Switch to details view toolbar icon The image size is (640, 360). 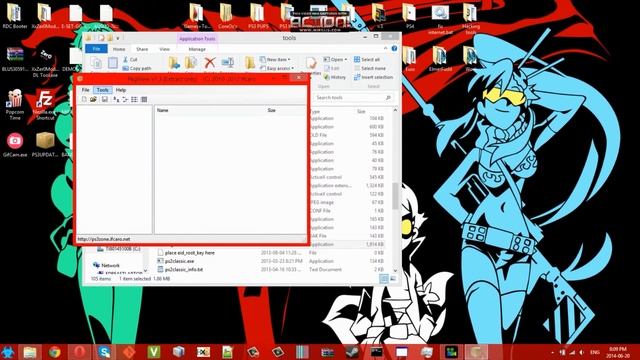(x=144, y=100)
